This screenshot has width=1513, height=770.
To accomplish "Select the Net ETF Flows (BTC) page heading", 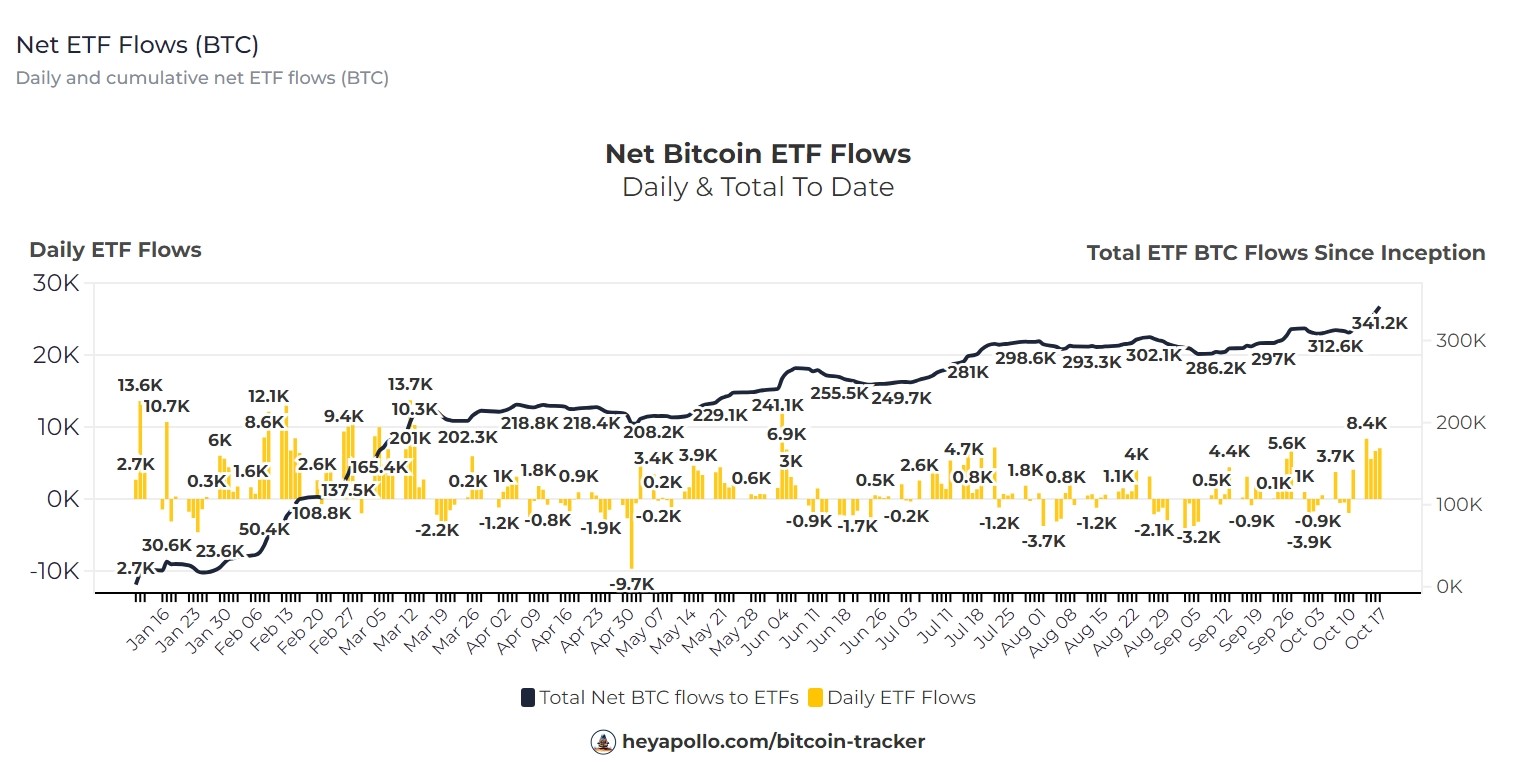I will point(138,44).
